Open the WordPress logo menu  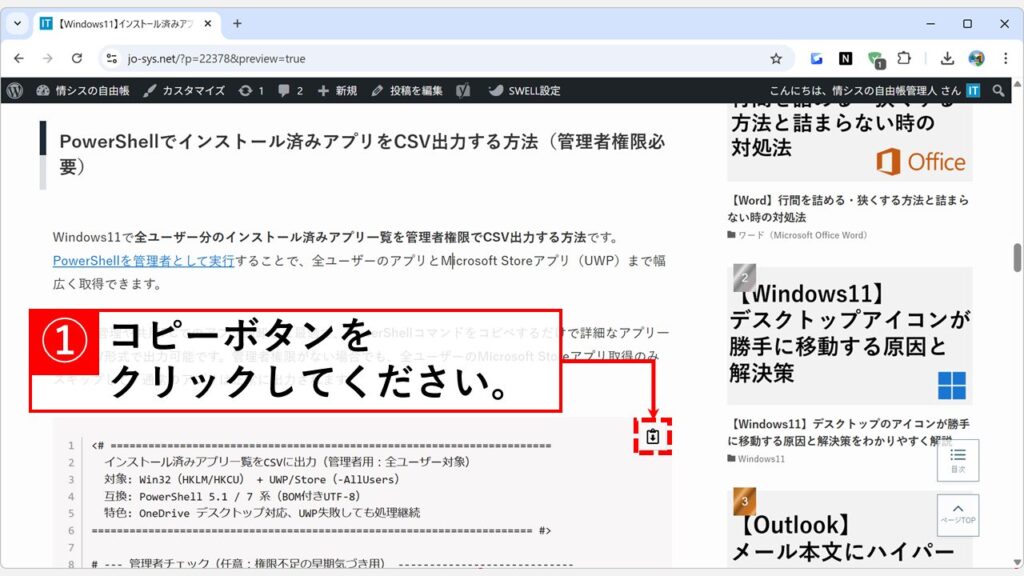pos(14,90)
